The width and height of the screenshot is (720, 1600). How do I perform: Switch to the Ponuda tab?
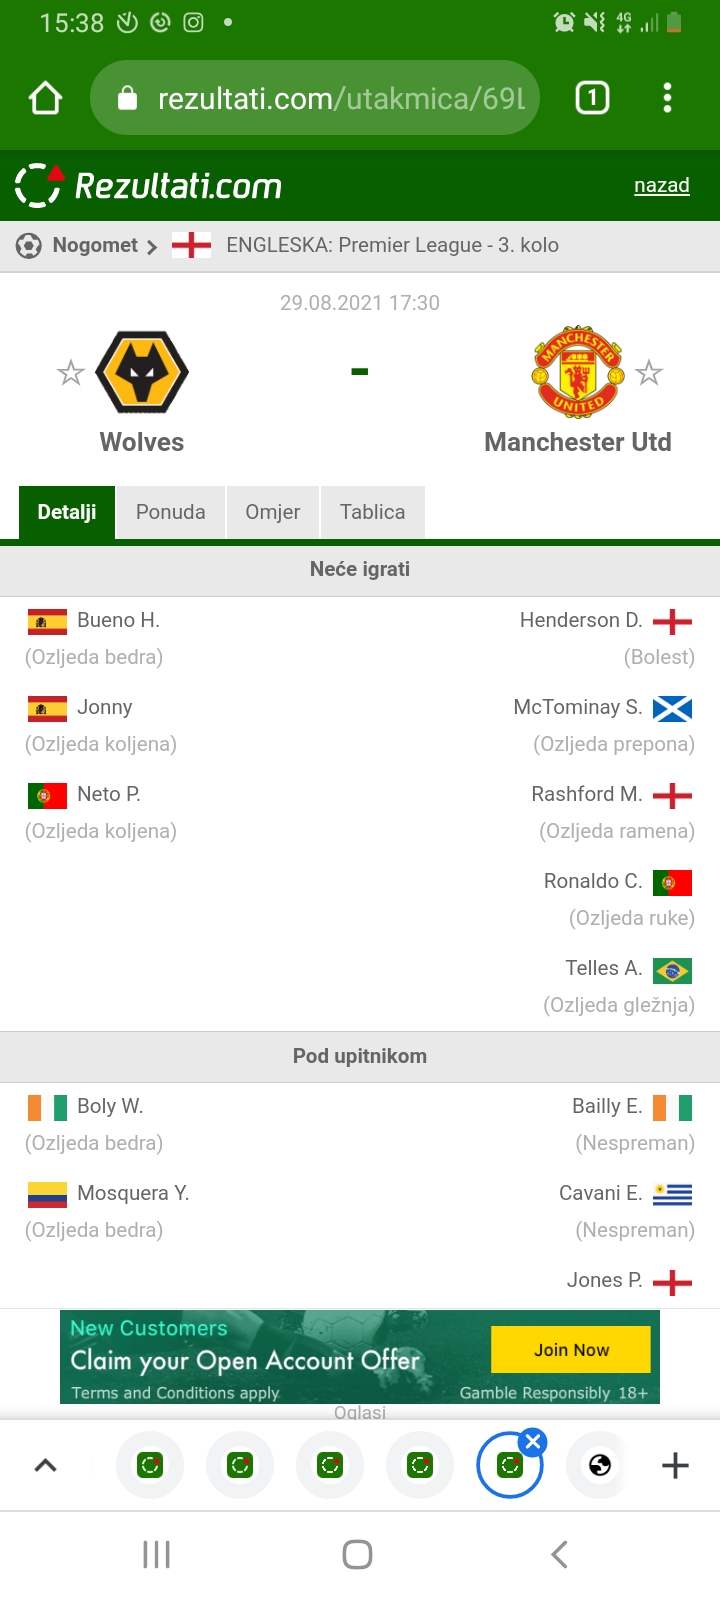(x=171, y=512)
